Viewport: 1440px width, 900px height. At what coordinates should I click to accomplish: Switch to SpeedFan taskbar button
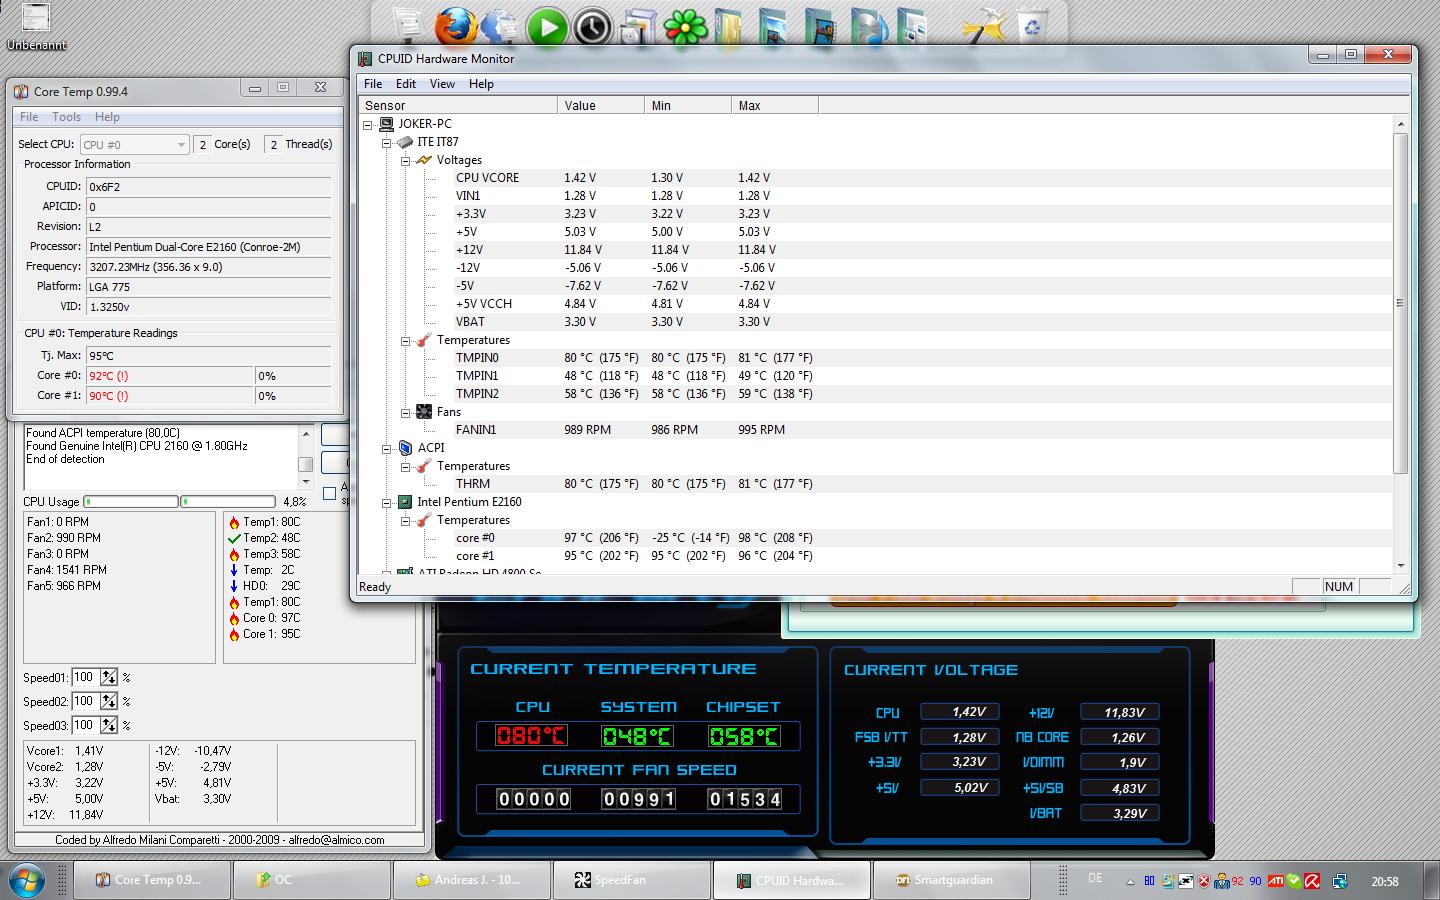pos(631,880)
